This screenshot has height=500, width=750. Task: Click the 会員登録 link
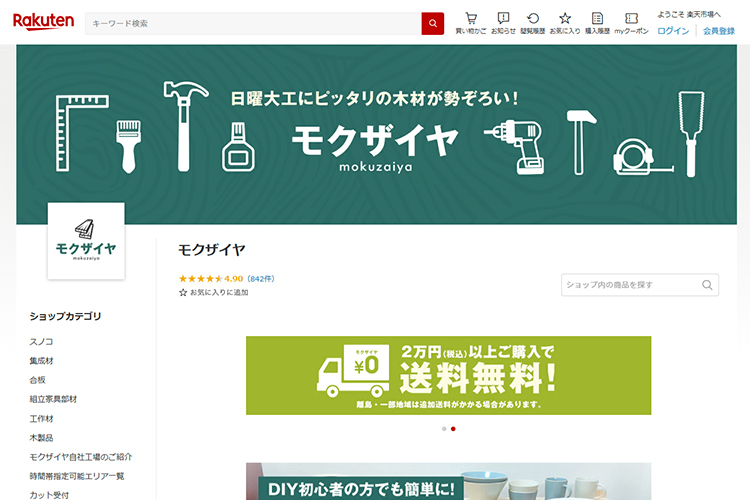point(718,31)
